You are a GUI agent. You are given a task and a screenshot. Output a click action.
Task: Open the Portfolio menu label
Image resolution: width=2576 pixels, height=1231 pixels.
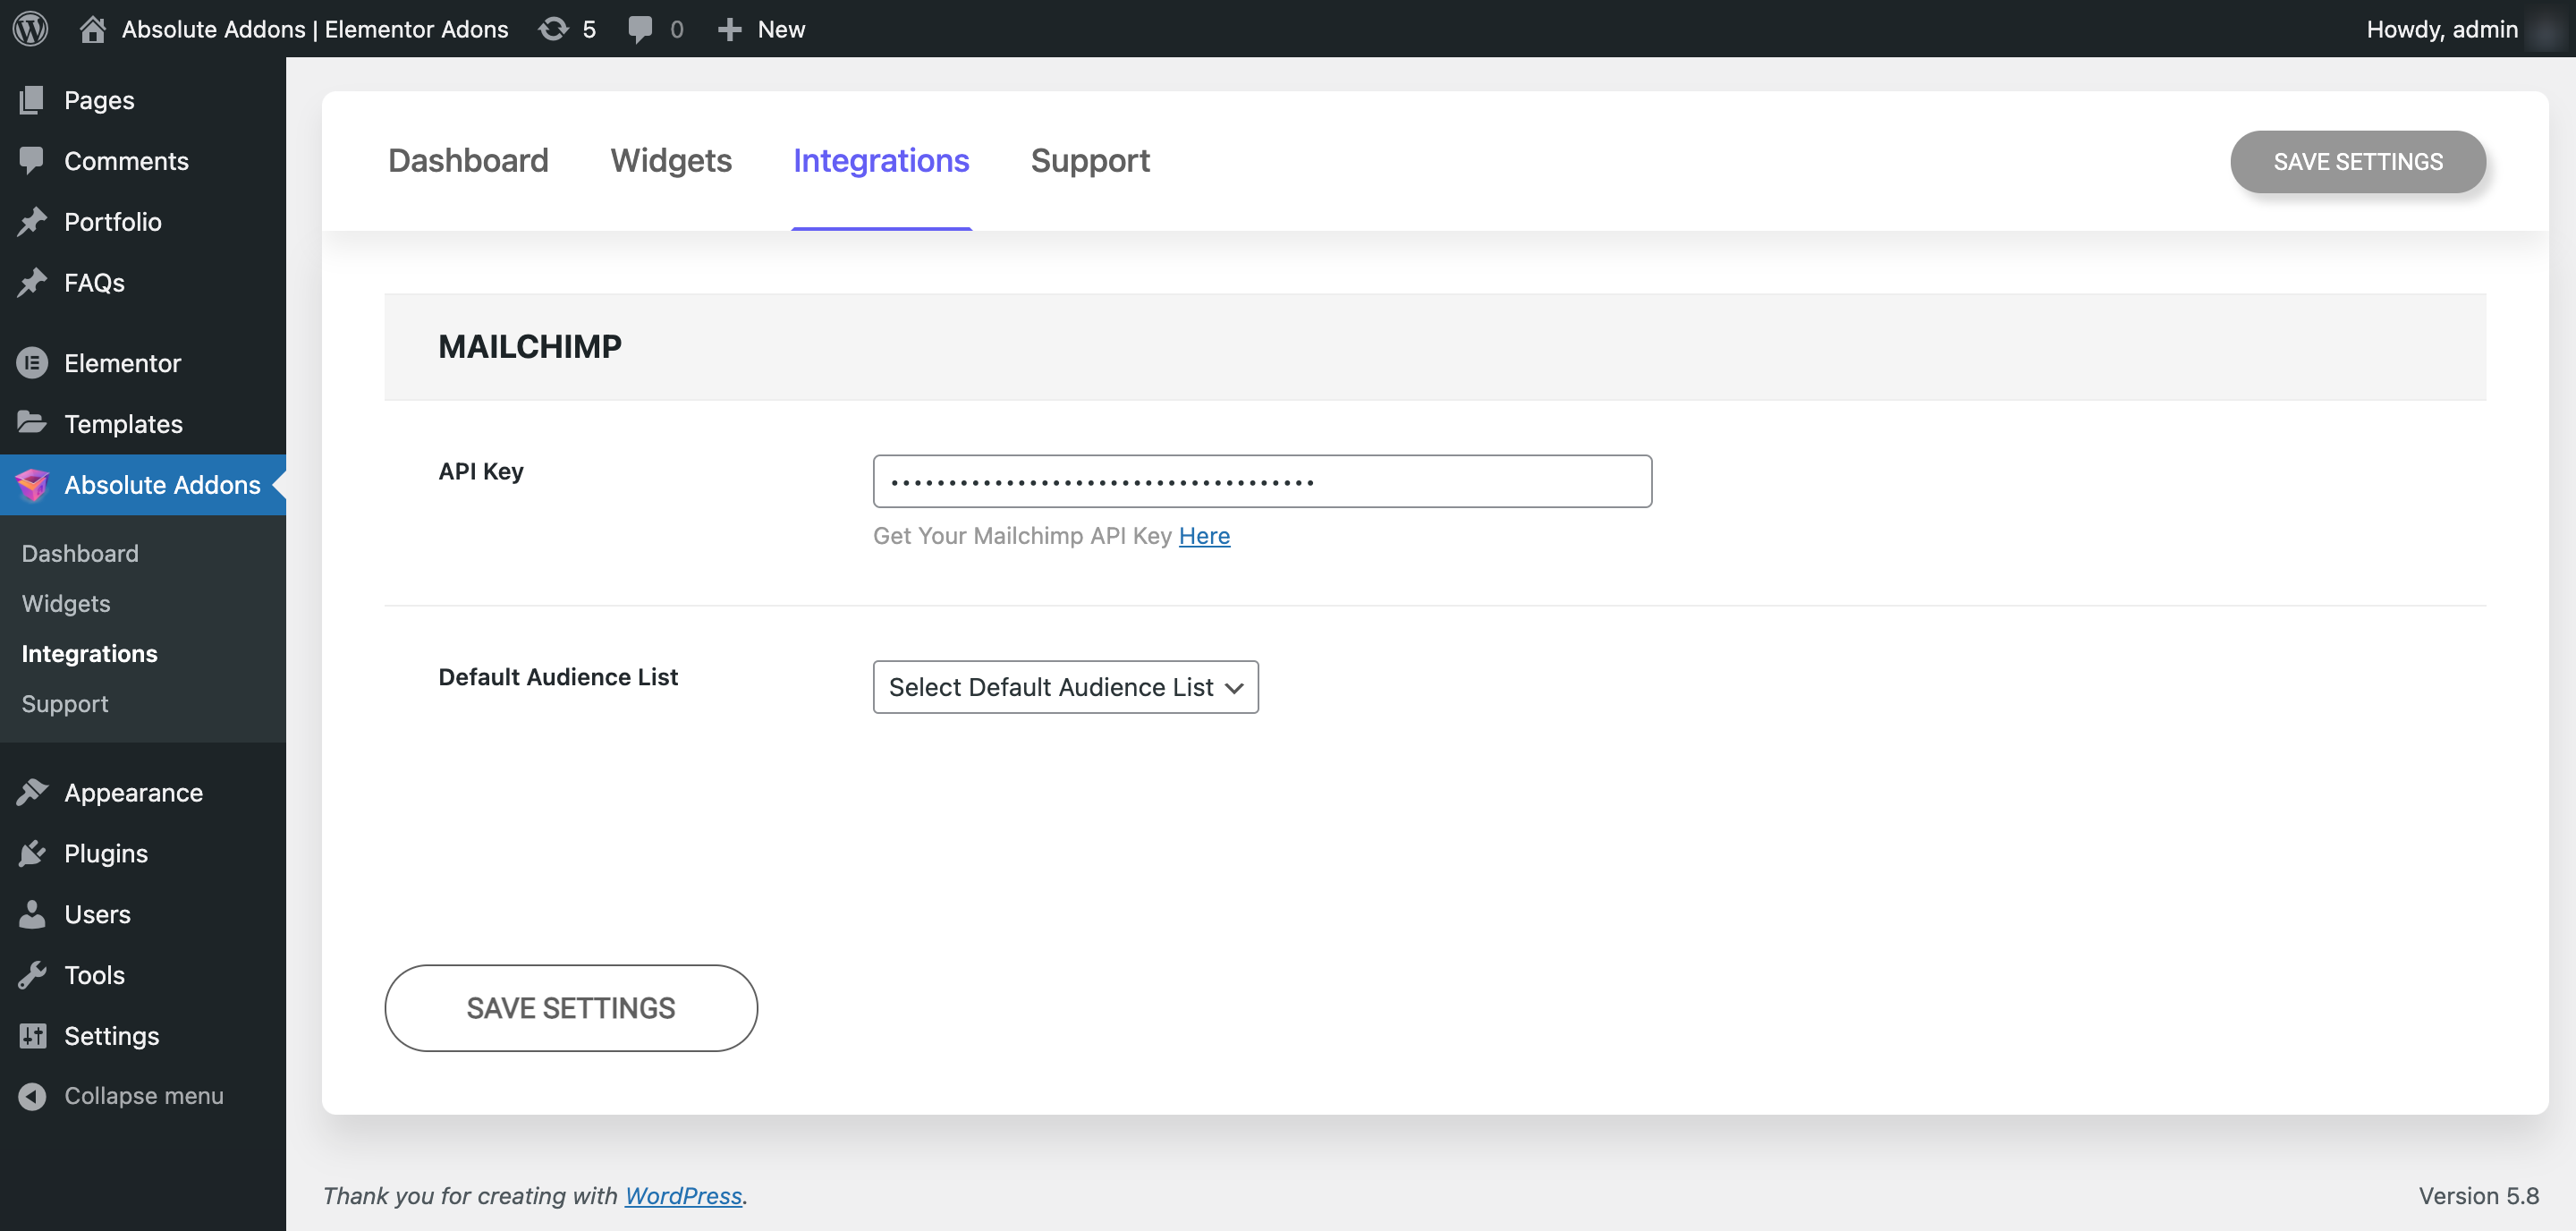click(x=113, y=222)
